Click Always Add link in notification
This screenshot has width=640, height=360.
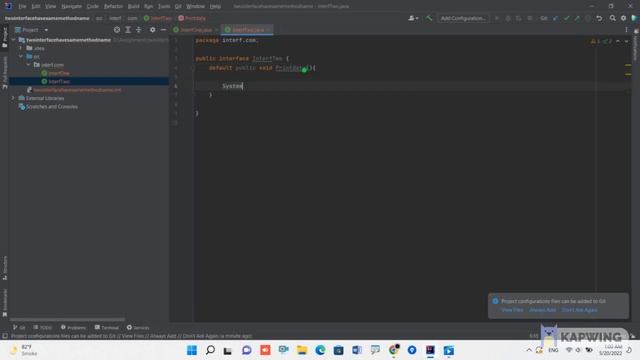tap(542, 310)
